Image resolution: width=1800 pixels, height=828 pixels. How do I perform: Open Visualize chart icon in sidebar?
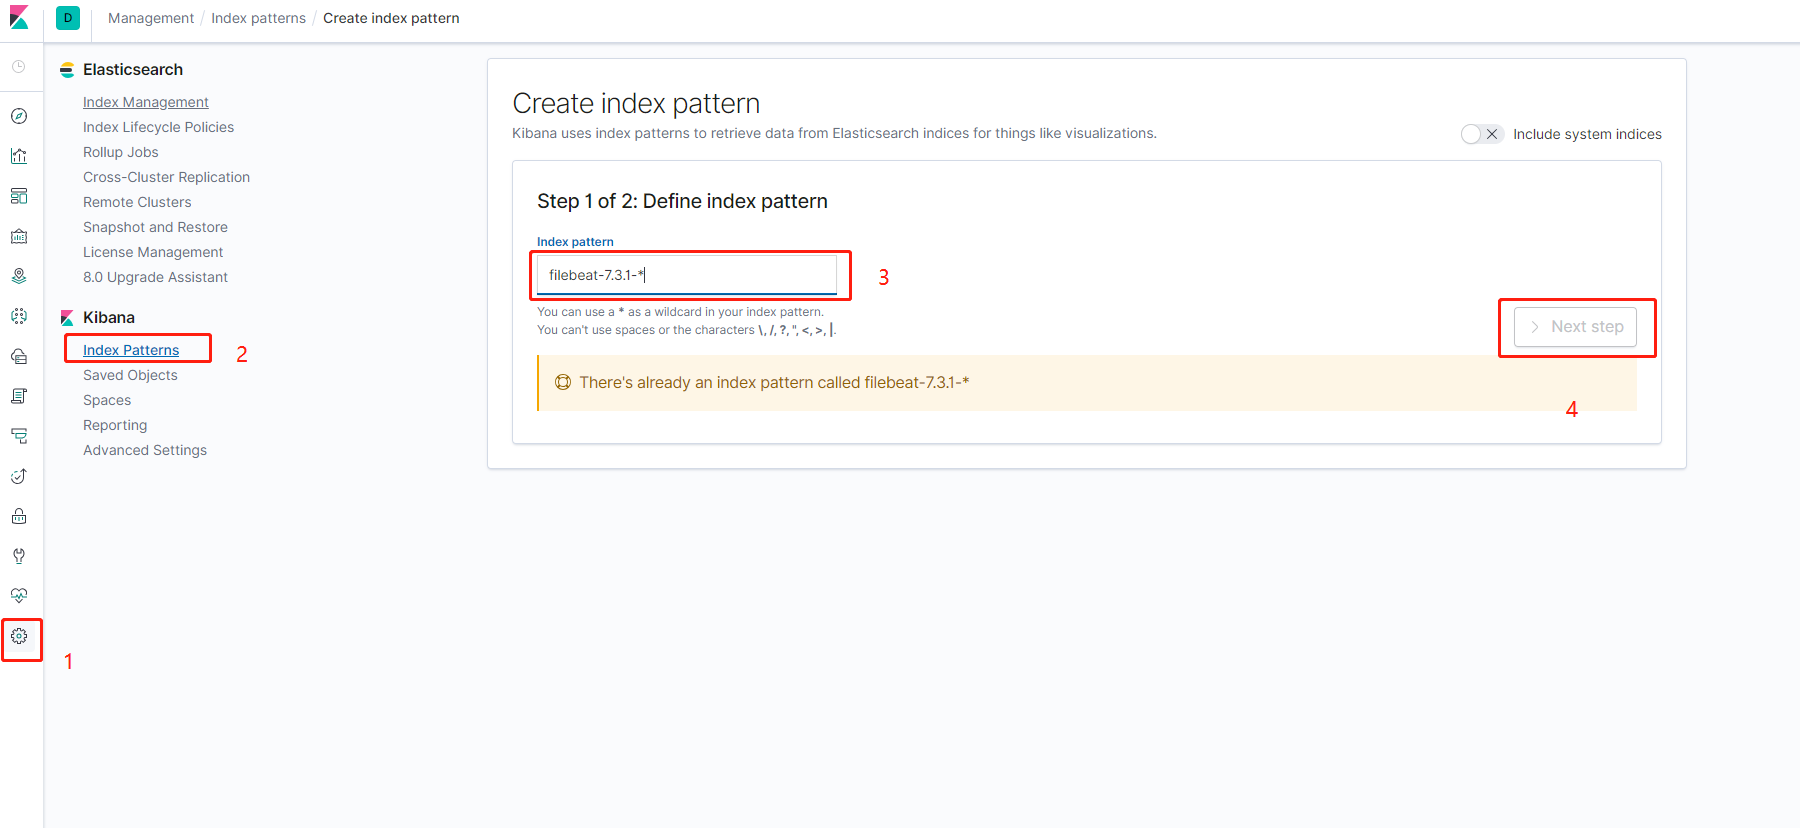[19, 156]
